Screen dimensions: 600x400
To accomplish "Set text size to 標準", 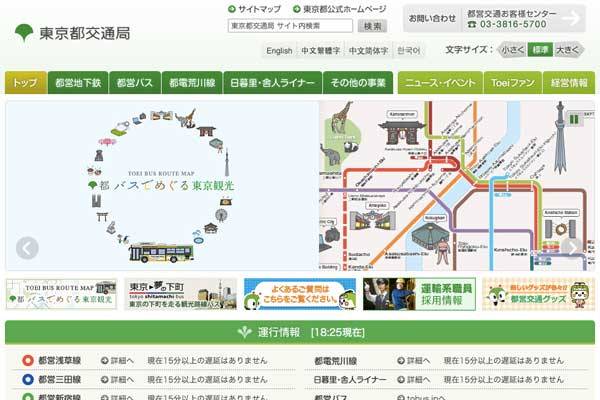I will click(540, 50).
